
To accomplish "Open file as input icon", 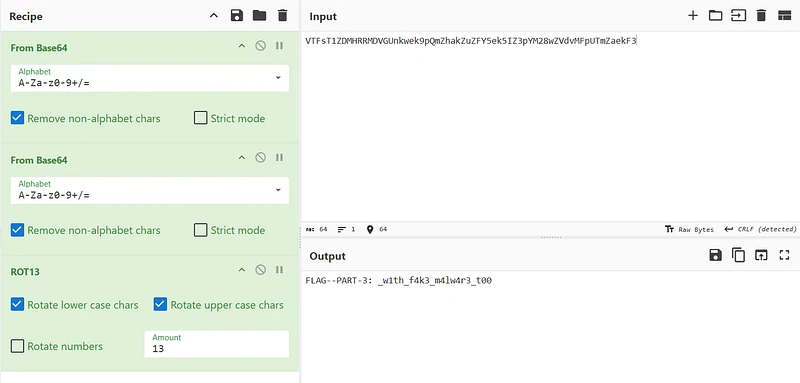I will (x=738, y=16).
